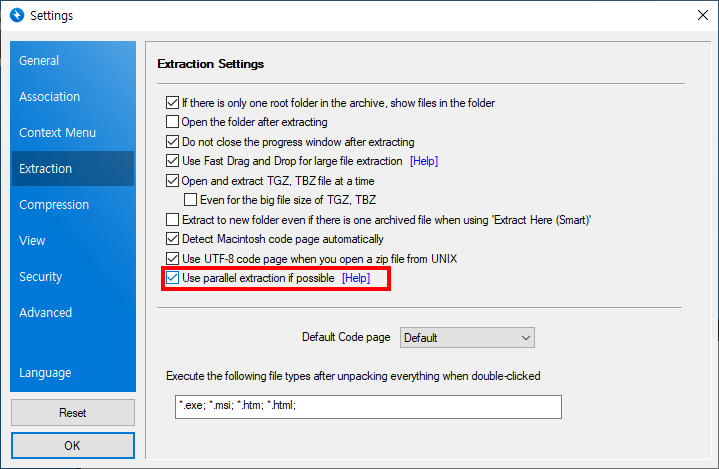Expand the Default Code page dropdown
719x469 pixels.
coord(467,338)
